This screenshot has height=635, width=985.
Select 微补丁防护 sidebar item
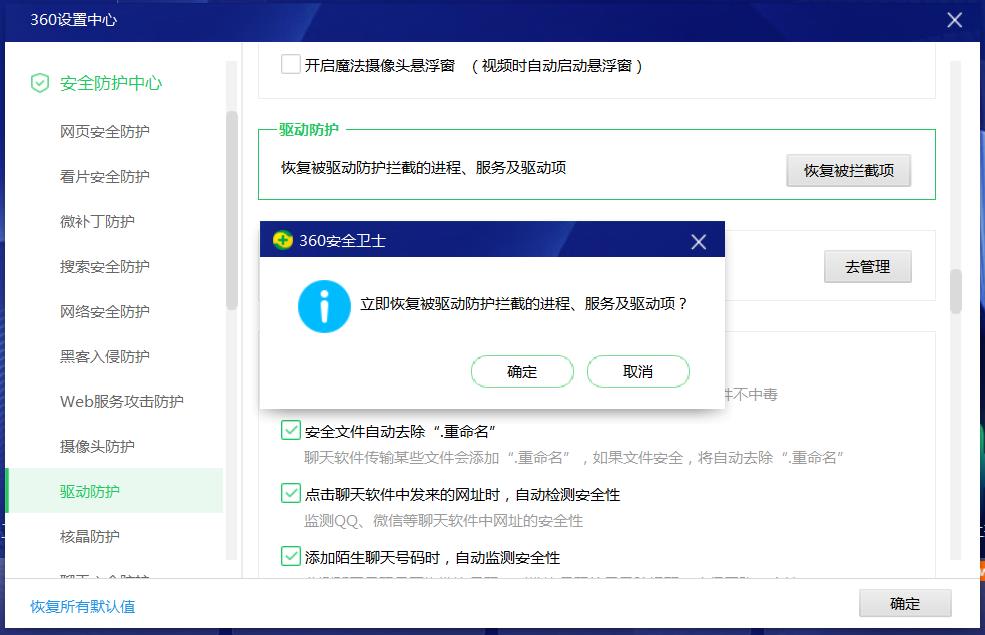[x=97, y=221]
